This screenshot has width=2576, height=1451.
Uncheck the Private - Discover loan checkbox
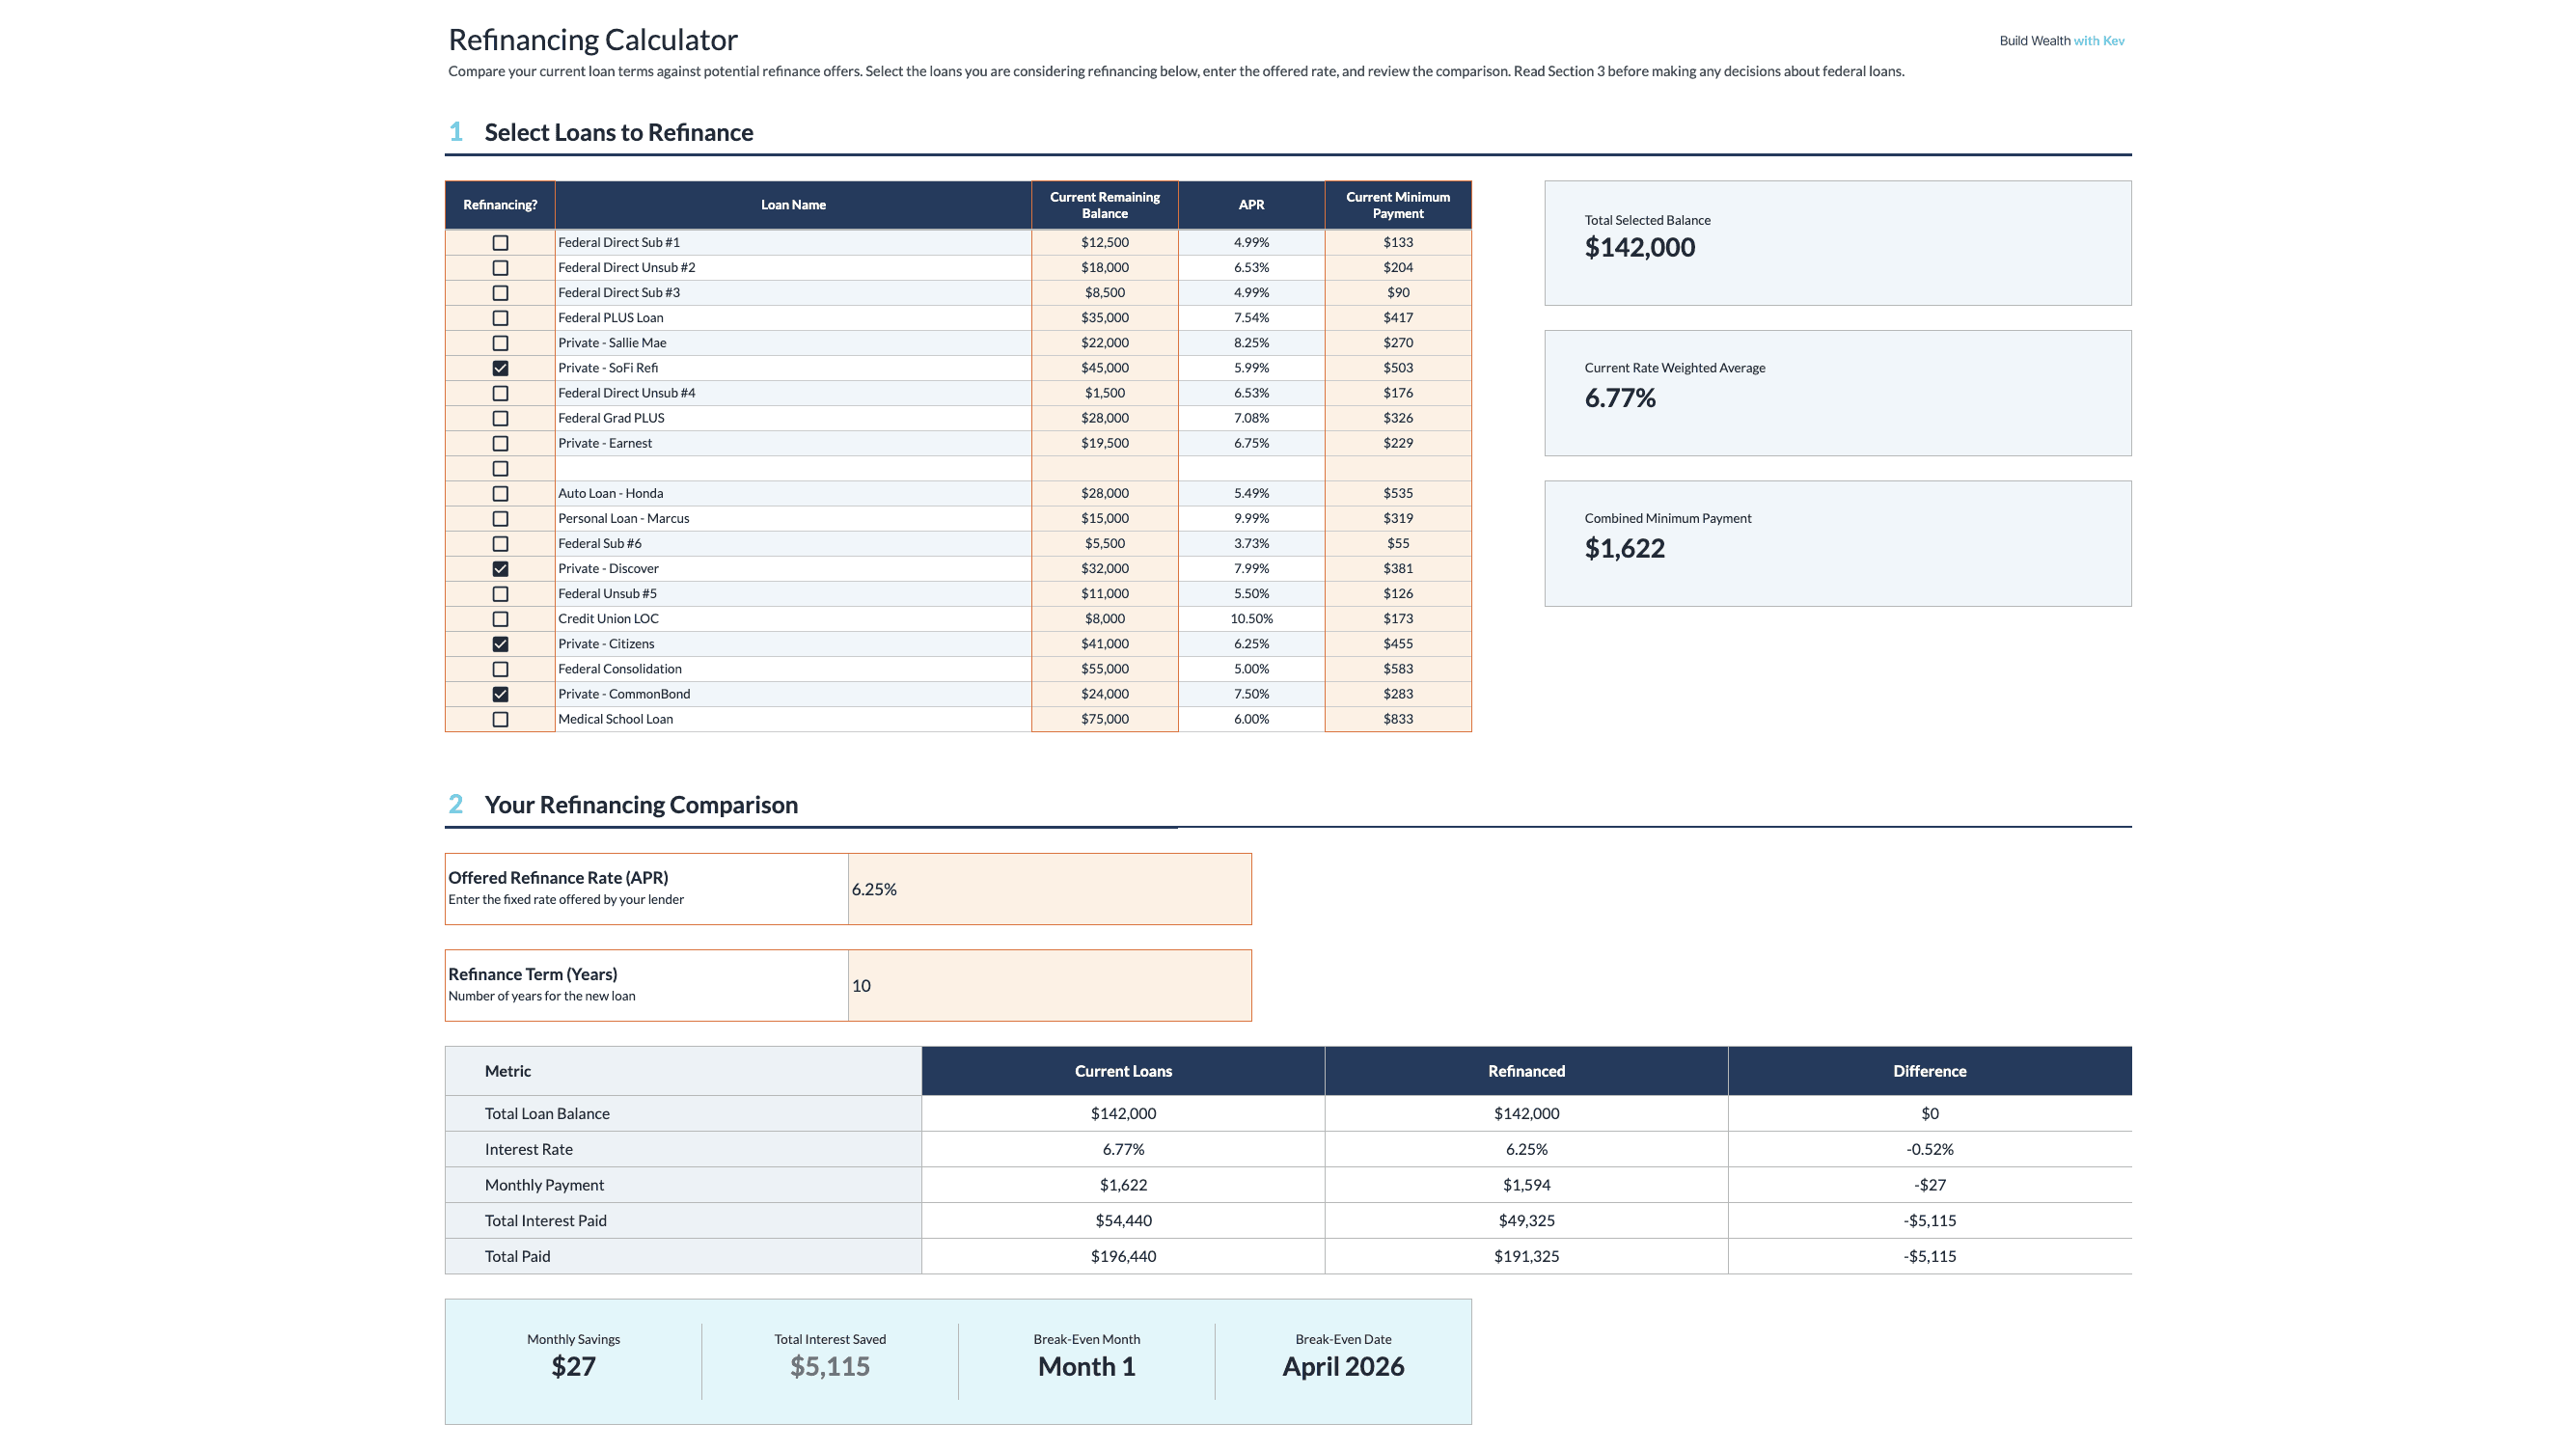(x=500, y=569)
